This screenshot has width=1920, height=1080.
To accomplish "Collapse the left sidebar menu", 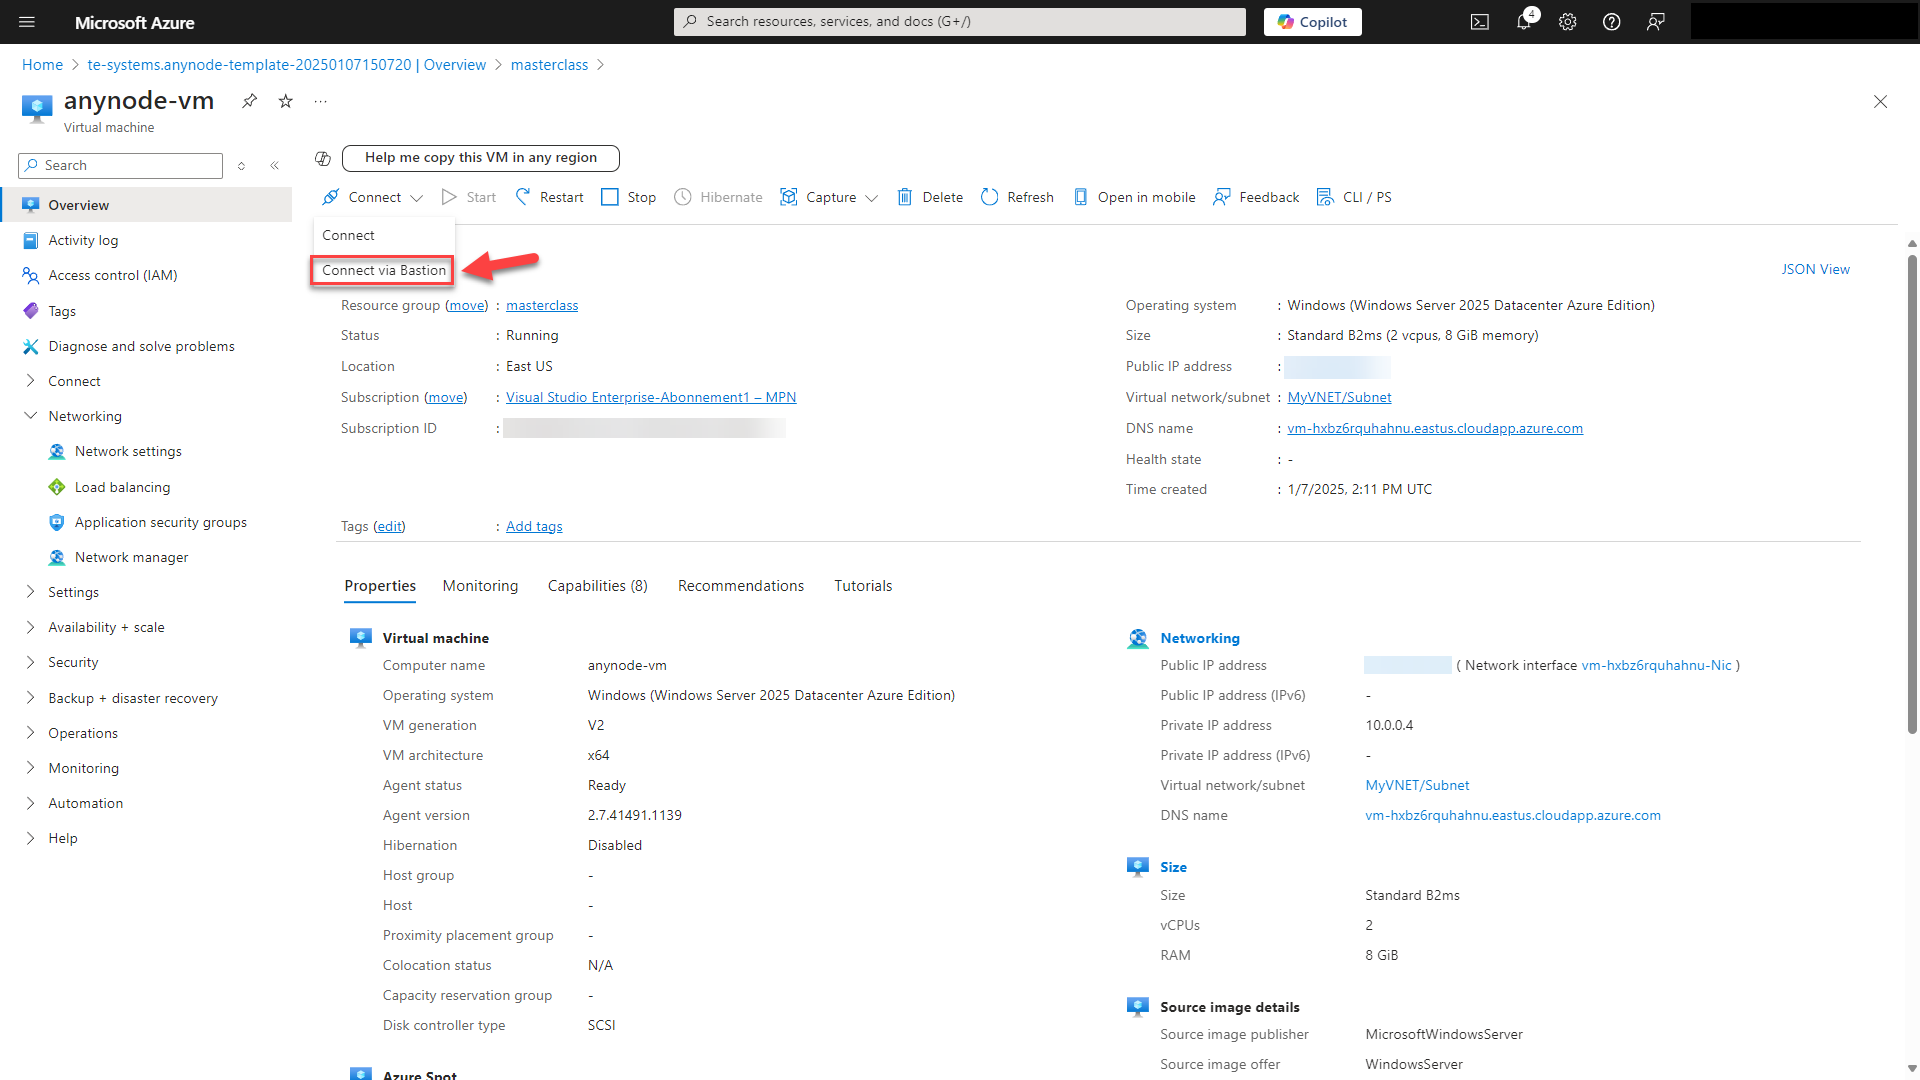I will click(274, 166).
